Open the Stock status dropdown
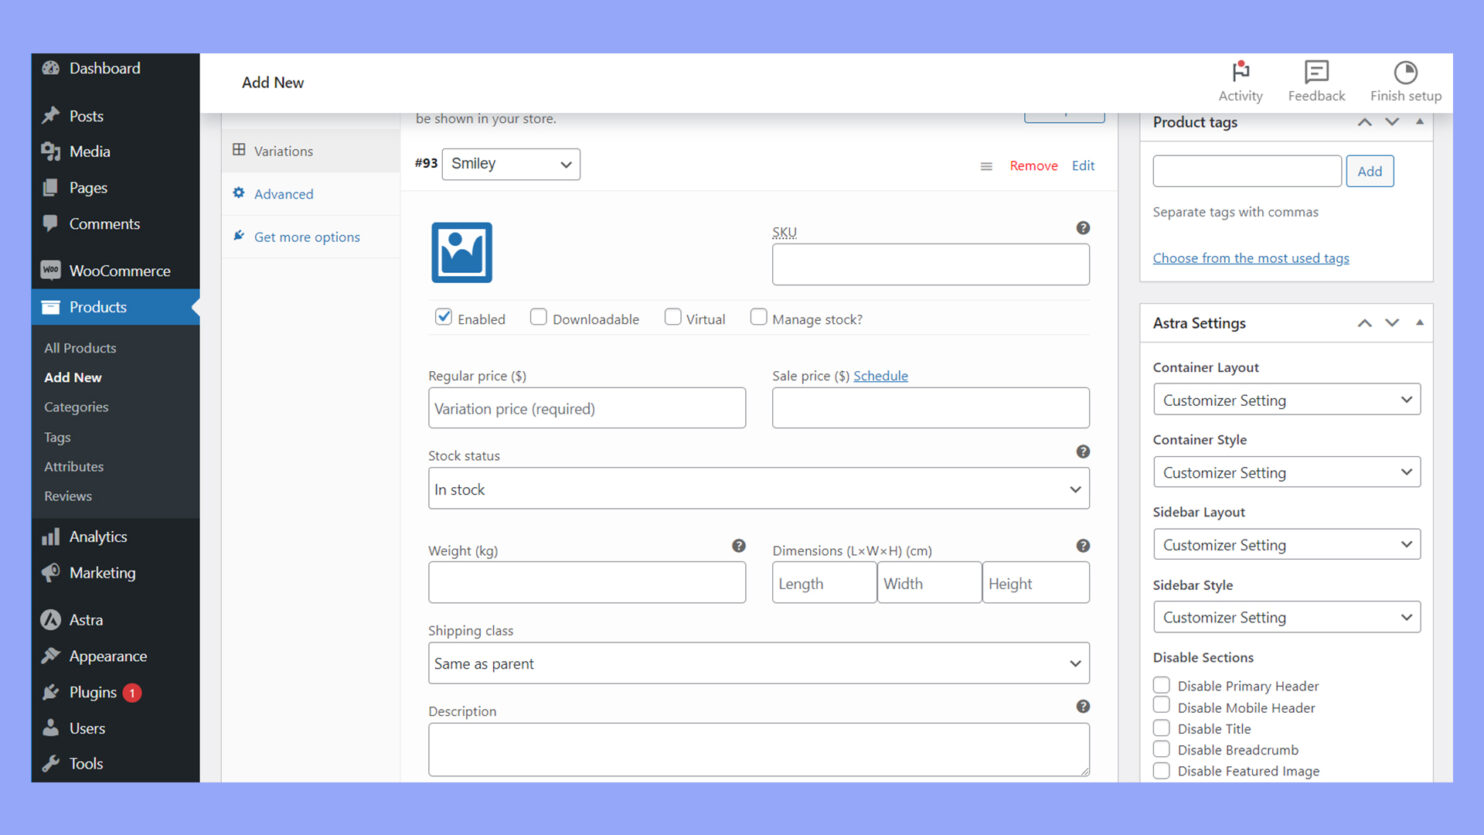 tap(757, 488)
